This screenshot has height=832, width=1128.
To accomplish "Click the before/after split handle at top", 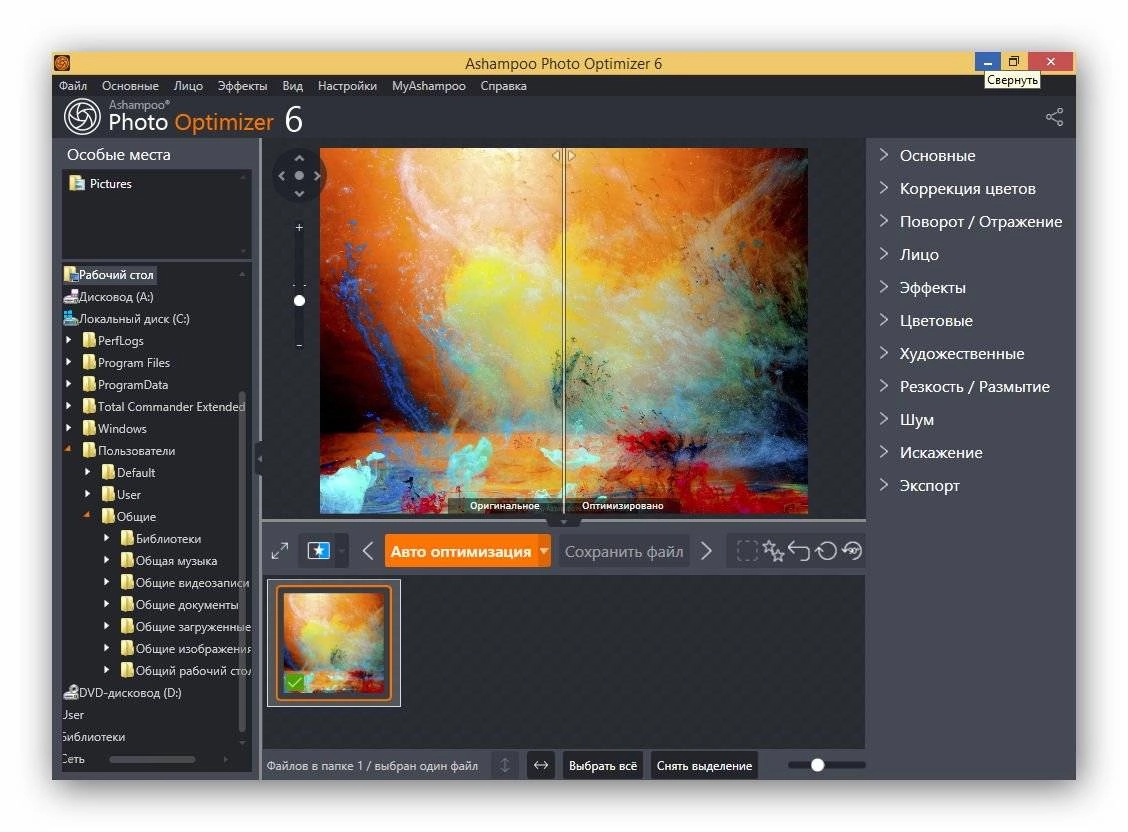I will tap(564, 155).
